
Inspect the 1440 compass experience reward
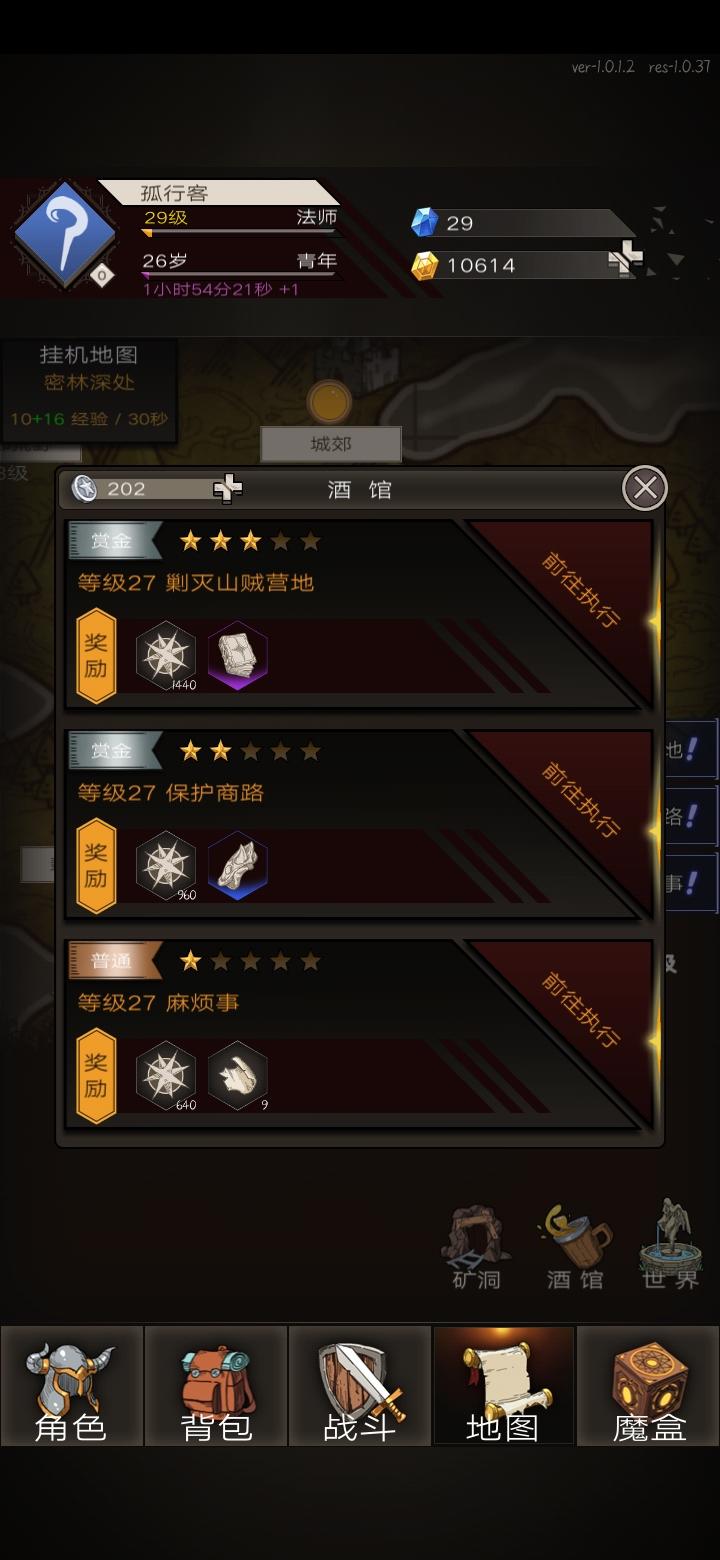(x=166, y=655)
